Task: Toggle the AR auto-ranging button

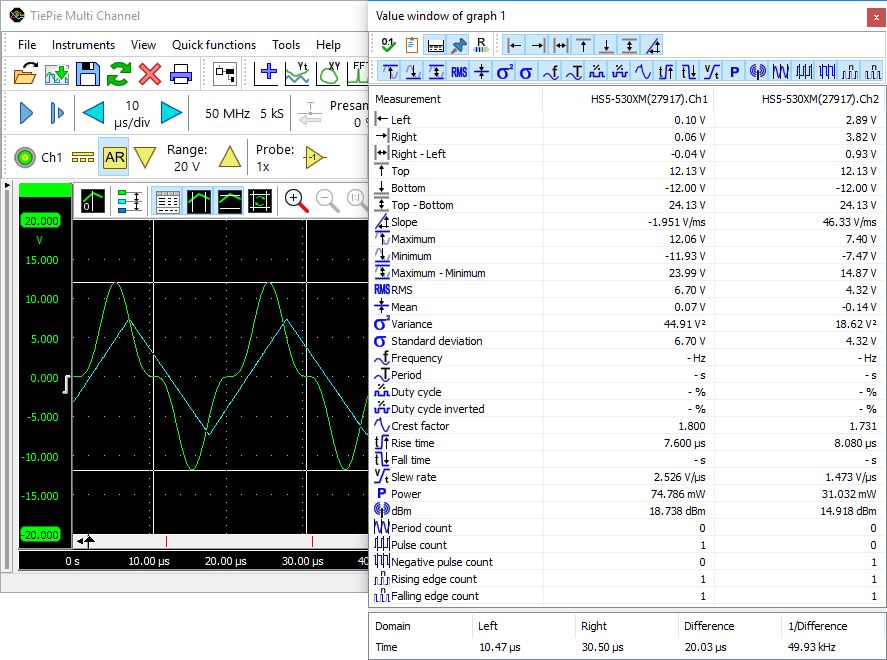Action: [115, 157]
